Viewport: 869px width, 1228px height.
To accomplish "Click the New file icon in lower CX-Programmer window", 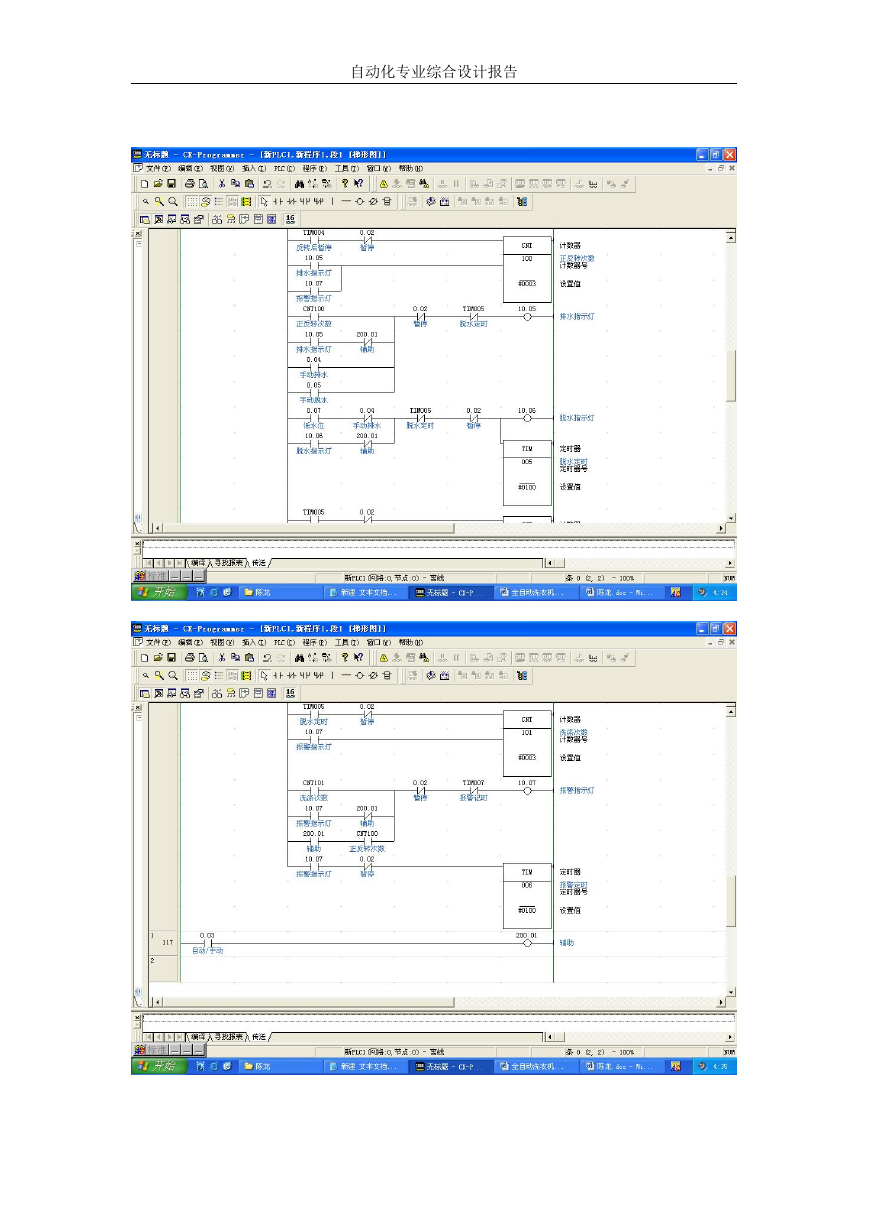I will point(145,658).
